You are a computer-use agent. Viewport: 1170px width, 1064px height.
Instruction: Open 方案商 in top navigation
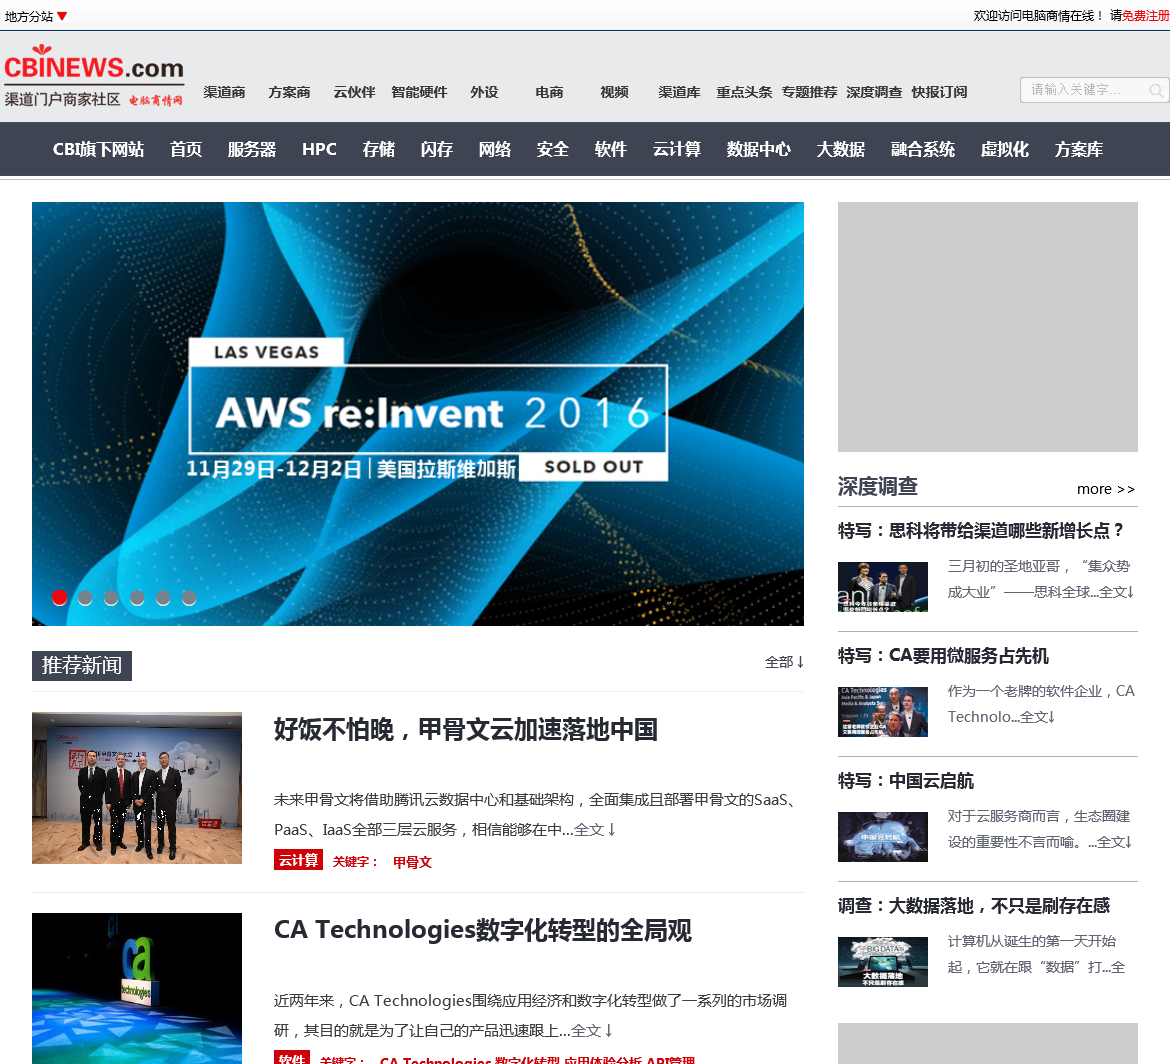point(290,92)
